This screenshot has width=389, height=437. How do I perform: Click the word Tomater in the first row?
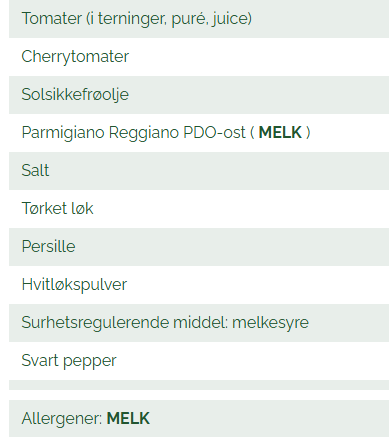tap(52, 18)
